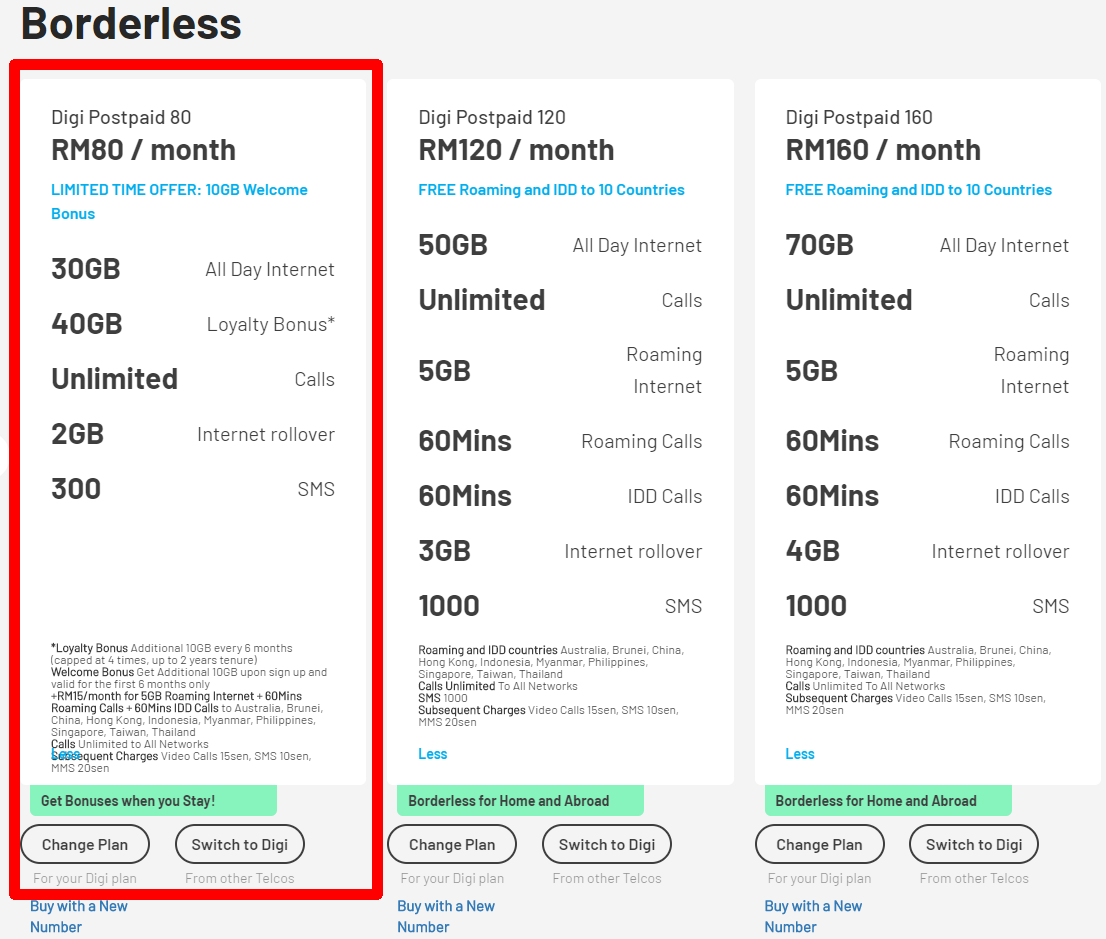This screenshot has width=1106, height=939.
Task: Collapse Postpaid 80 details via Less
Action: pos(65,755)
